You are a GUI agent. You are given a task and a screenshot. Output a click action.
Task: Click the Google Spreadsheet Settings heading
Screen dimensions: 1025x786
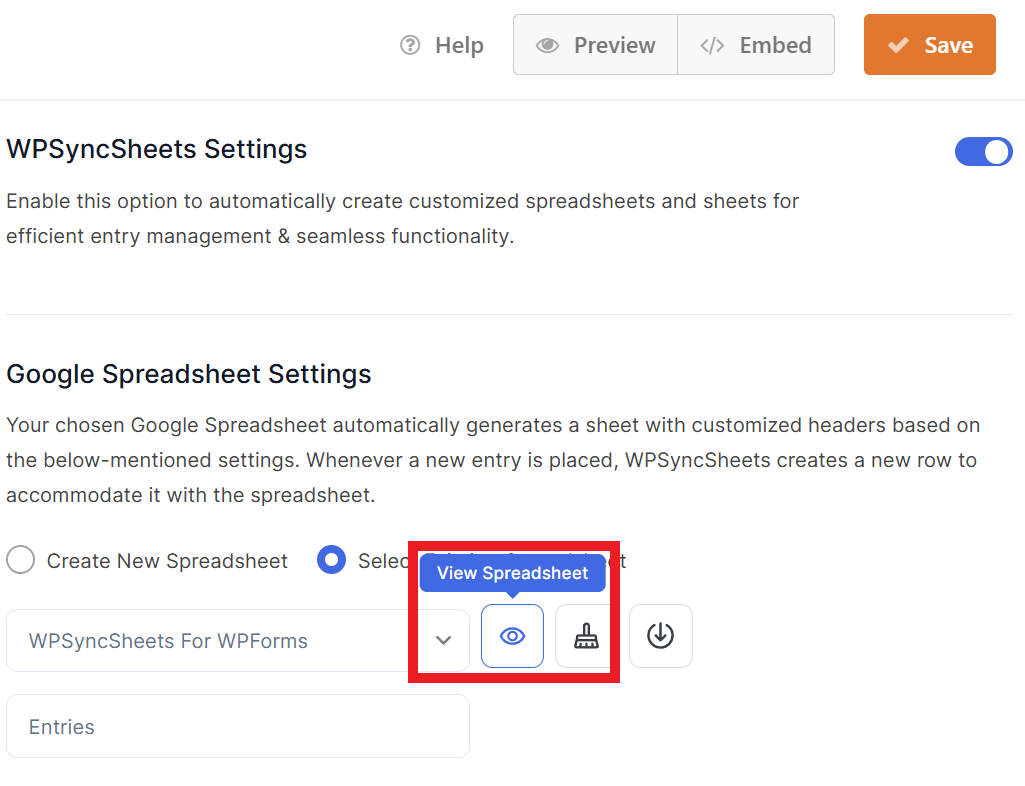point(189,374)
